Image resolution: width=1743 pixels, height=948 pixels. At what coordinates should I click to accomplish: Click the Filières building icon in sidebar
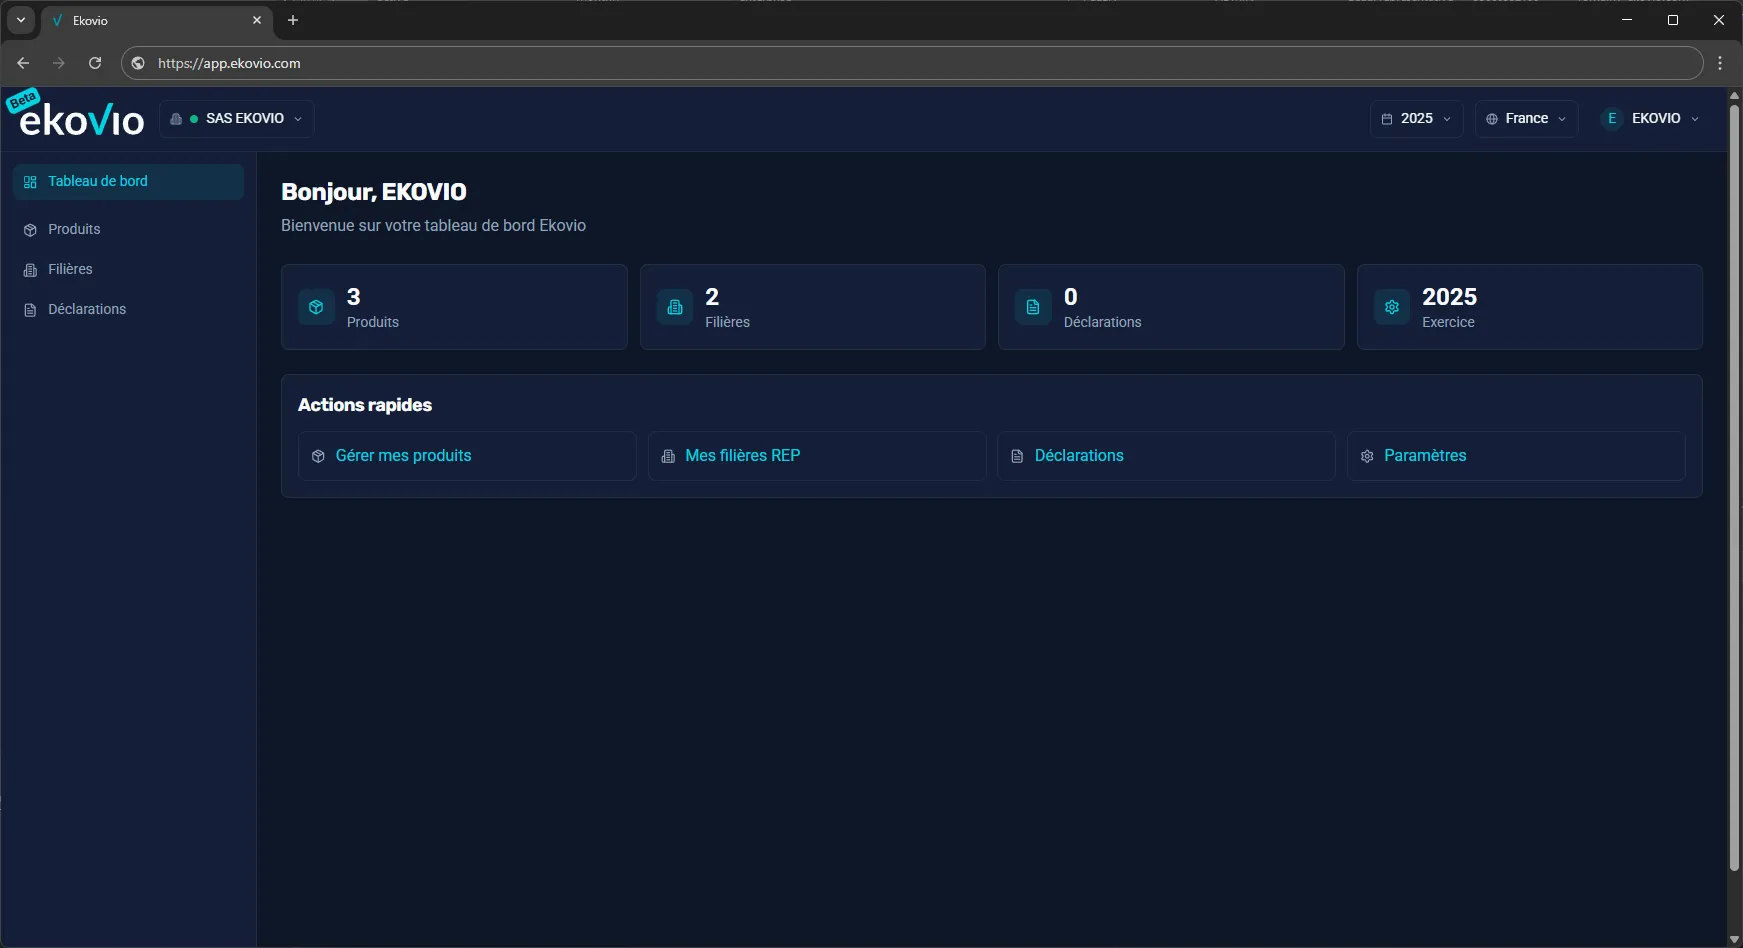point(30,270)
